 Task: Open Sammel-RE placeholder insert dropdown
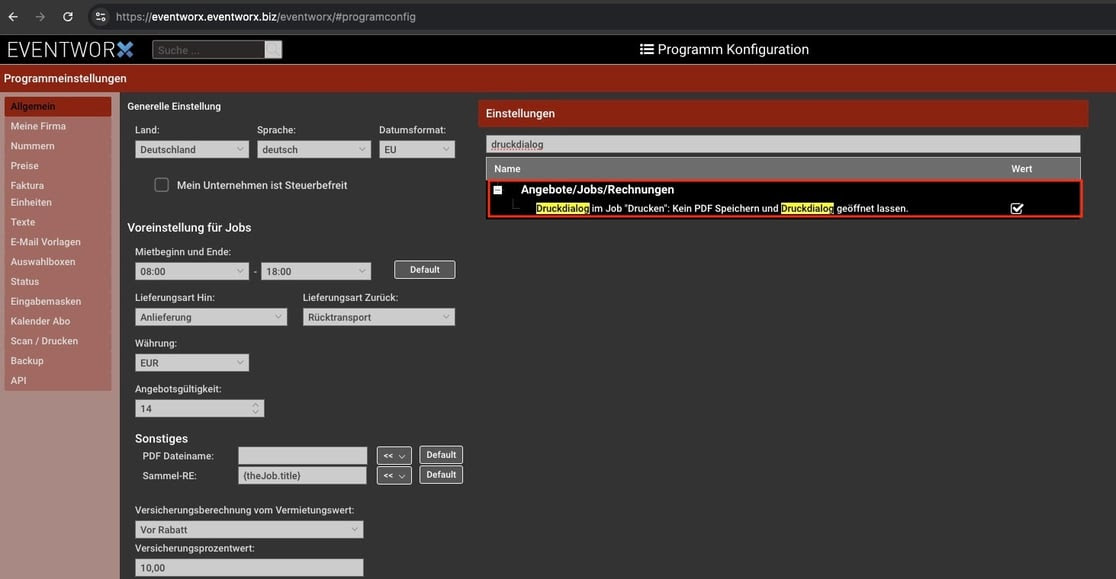click(x=394, y=475)
